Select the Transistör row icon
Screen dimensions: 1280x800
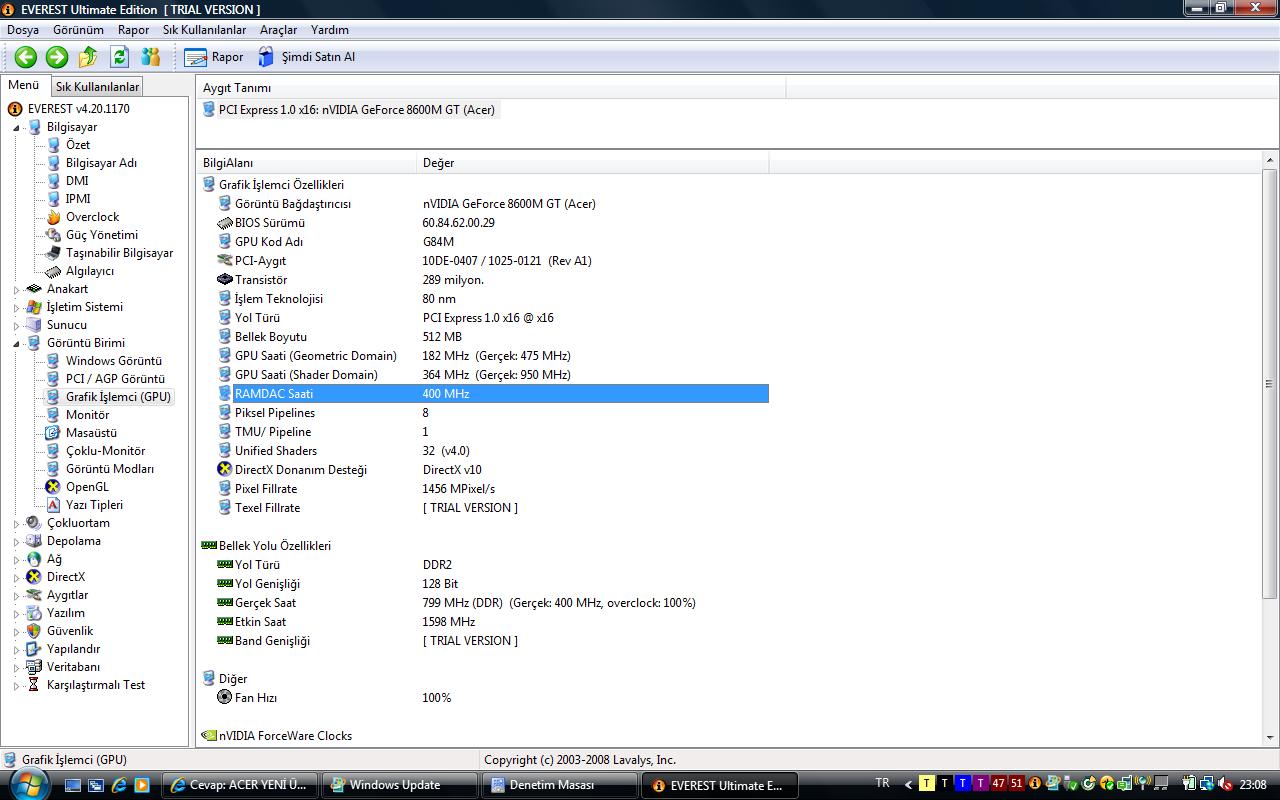pos(225,280)
